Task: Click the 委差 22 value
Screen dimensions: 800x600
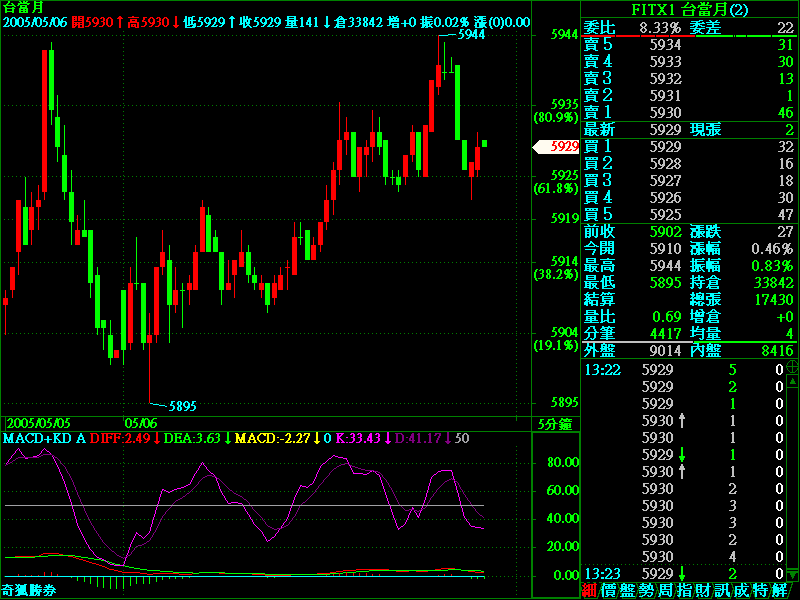Action: (x=786, y=28)
